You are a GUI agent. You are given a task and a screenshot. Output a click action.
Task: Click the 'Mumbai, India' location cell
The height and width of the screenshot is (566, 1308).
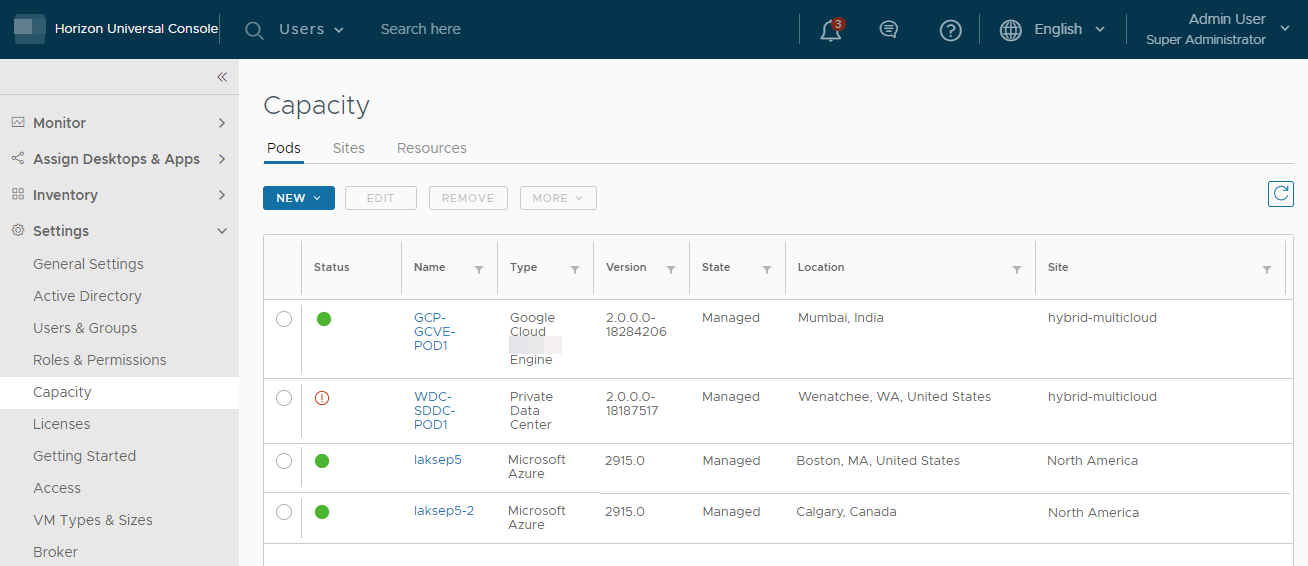tap(841, 318)
